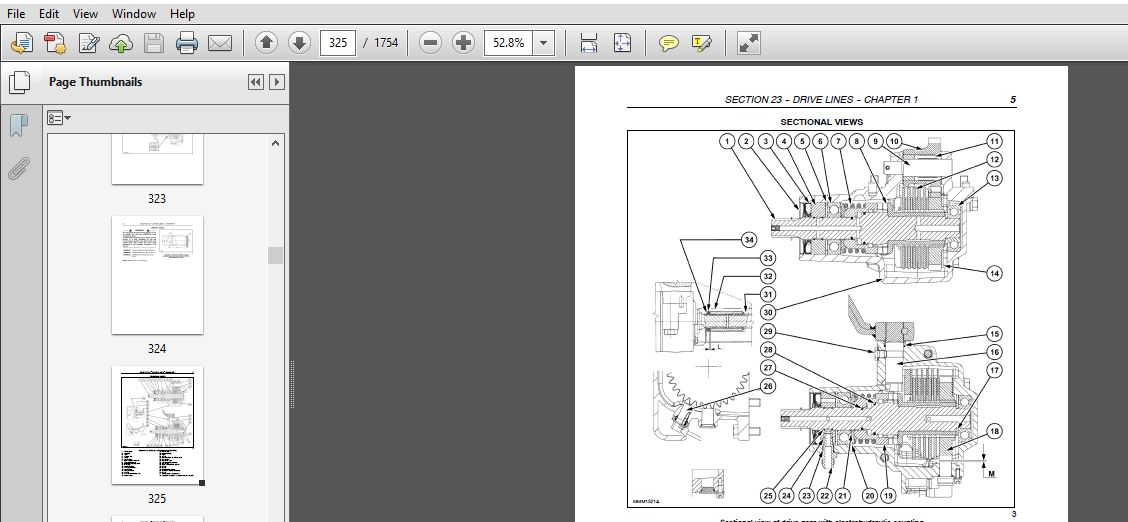
Task: Click the upload to cloud icon
Action: click(121, 43)
